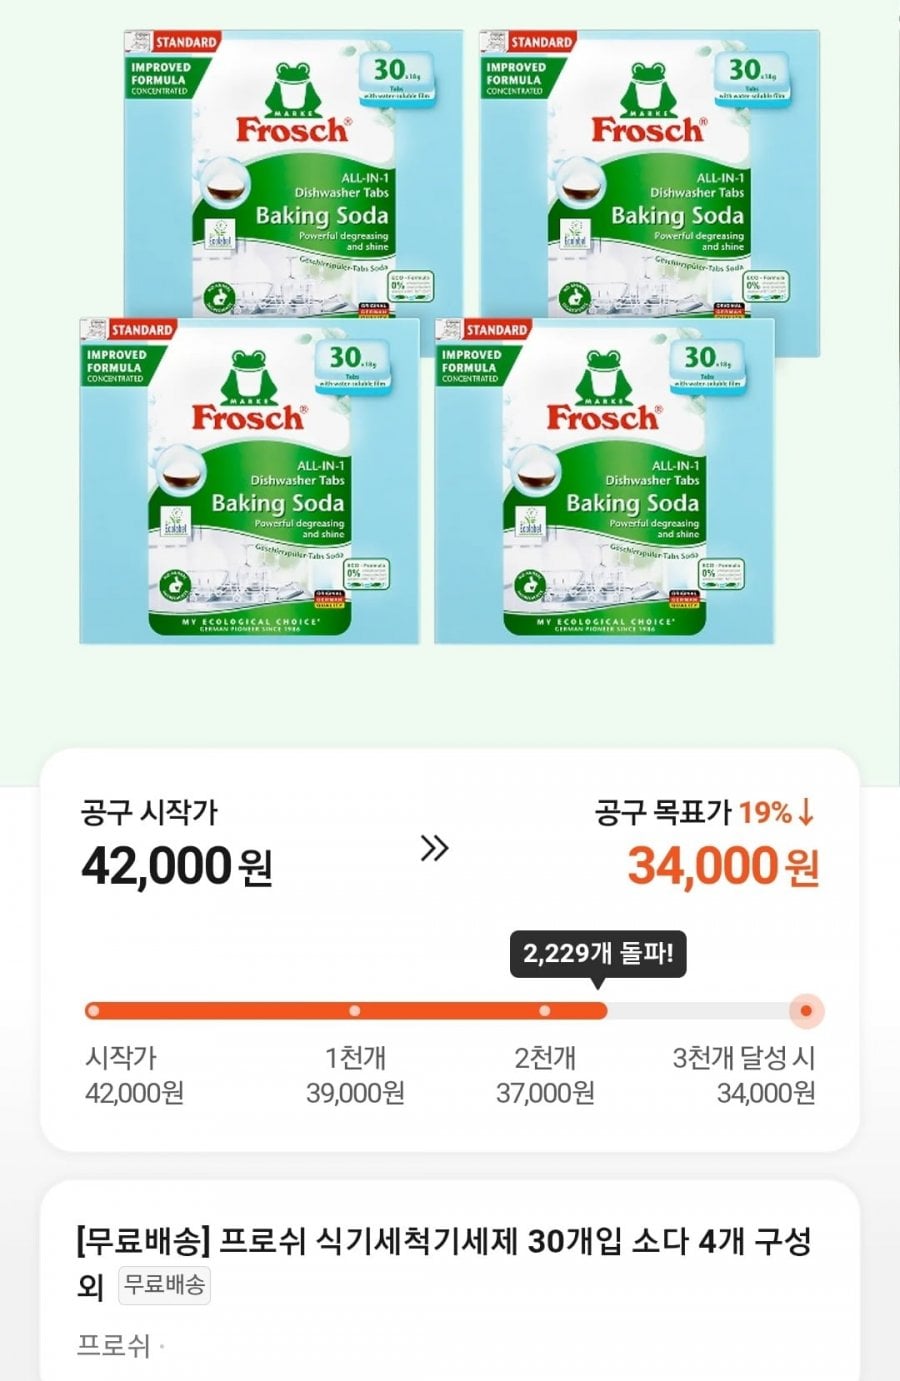Tap the 시작가 starting dot on progress bar
This screenshot has height=1381, width=900.
click(93, 1011)
